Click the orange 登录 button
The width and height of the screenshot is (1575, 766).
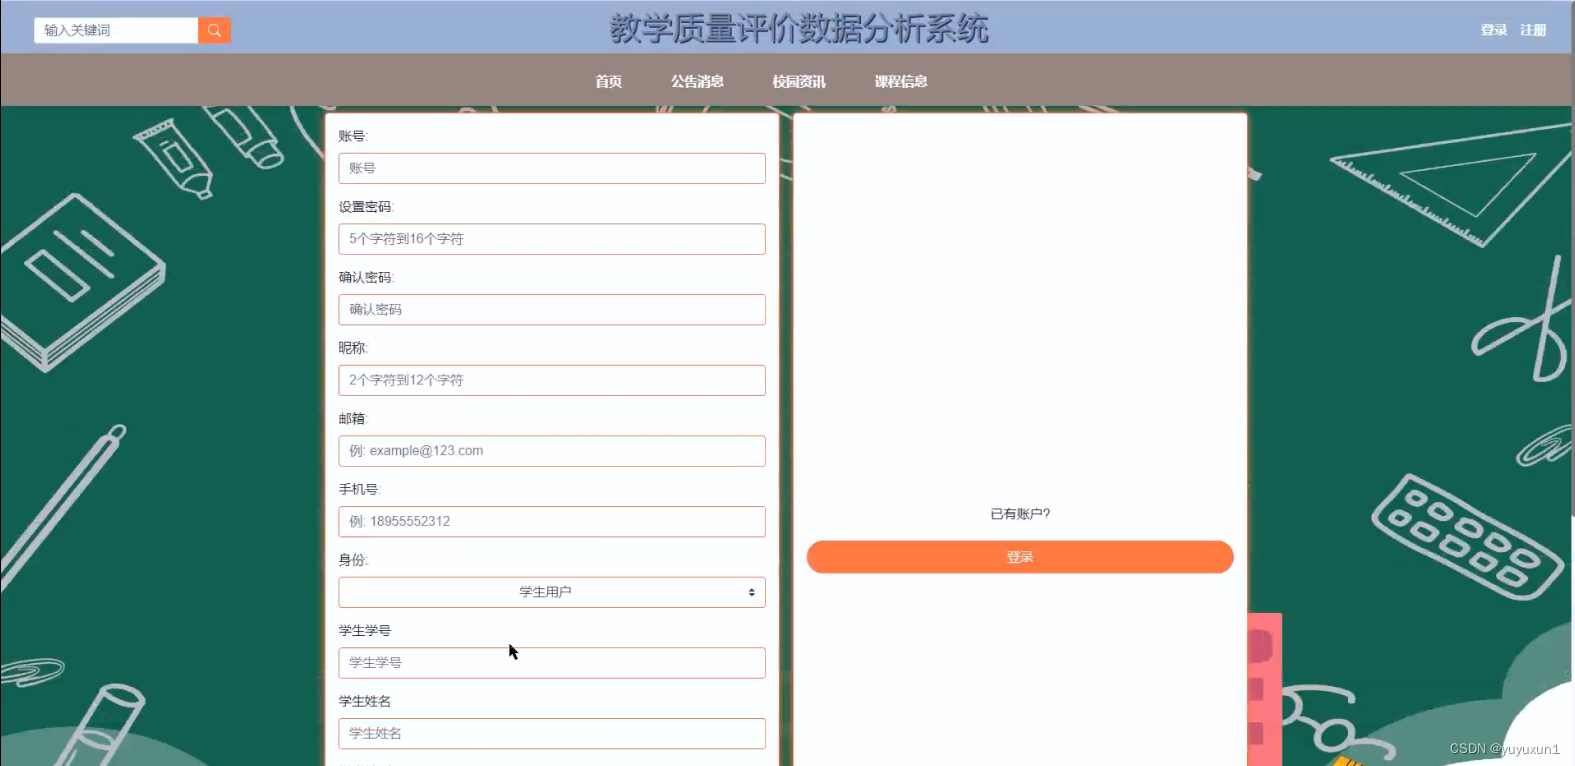click(x=1020, y=557)
